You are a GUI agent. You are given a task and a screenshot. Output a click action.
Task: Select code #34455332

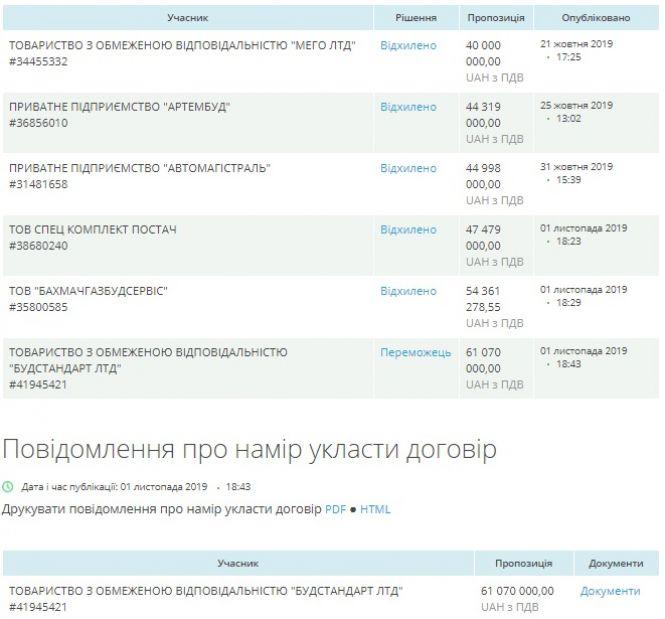point(38,62)
